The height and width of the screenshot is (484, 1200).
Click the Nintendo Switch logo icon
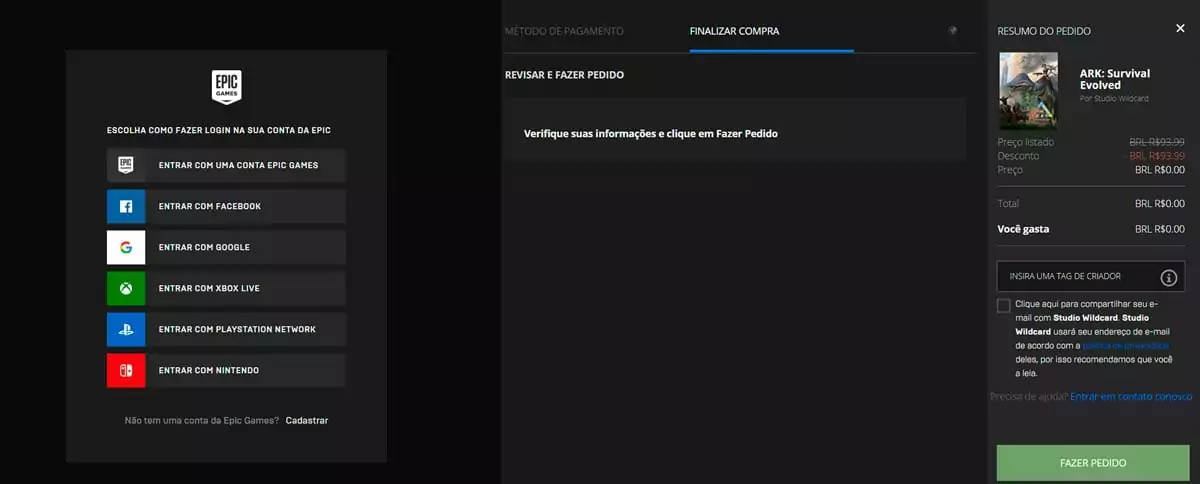point(126,370)
